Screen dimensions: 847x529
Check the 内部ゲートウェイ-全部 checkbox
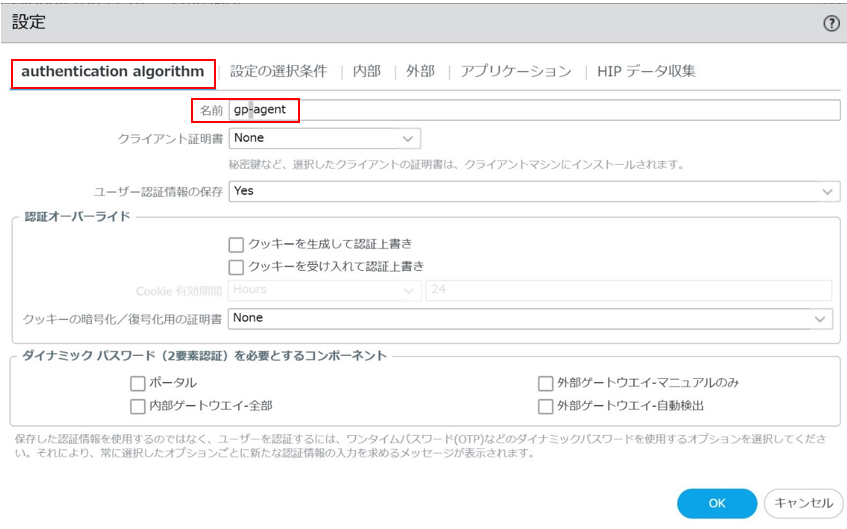coord(138,406)
